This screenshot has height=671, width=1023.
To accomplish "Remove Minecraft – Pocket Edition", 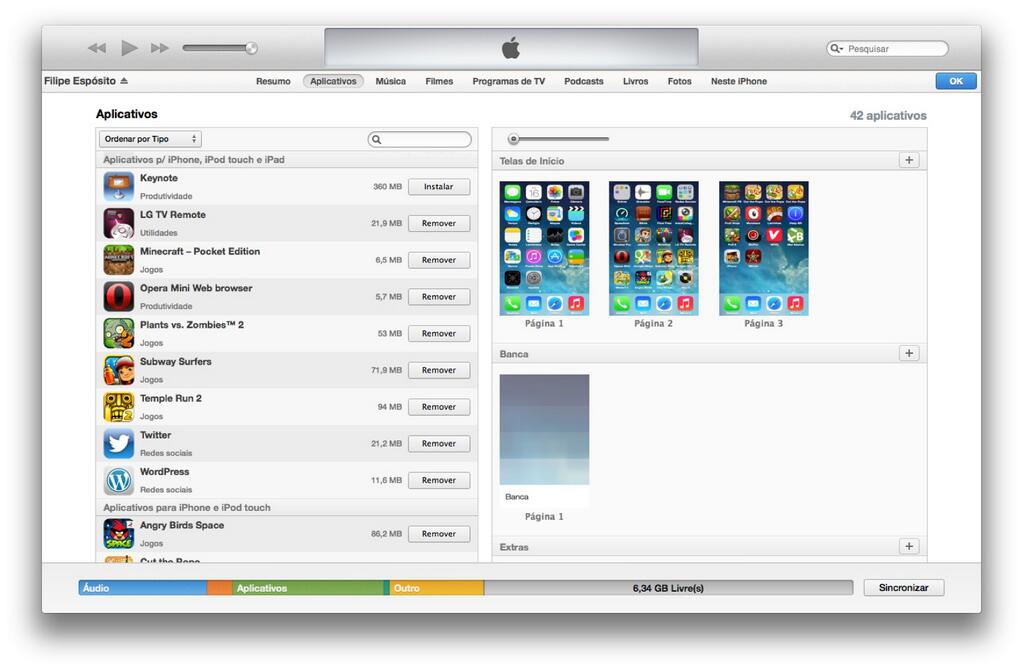I will [438, 260].
